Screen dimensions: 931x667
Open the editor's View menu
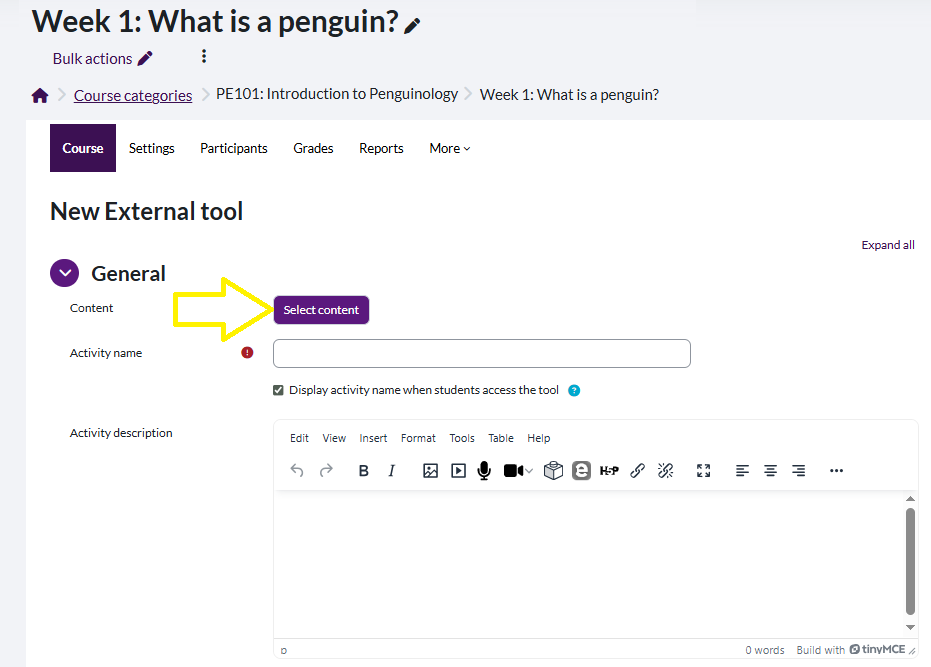[334, 438]
